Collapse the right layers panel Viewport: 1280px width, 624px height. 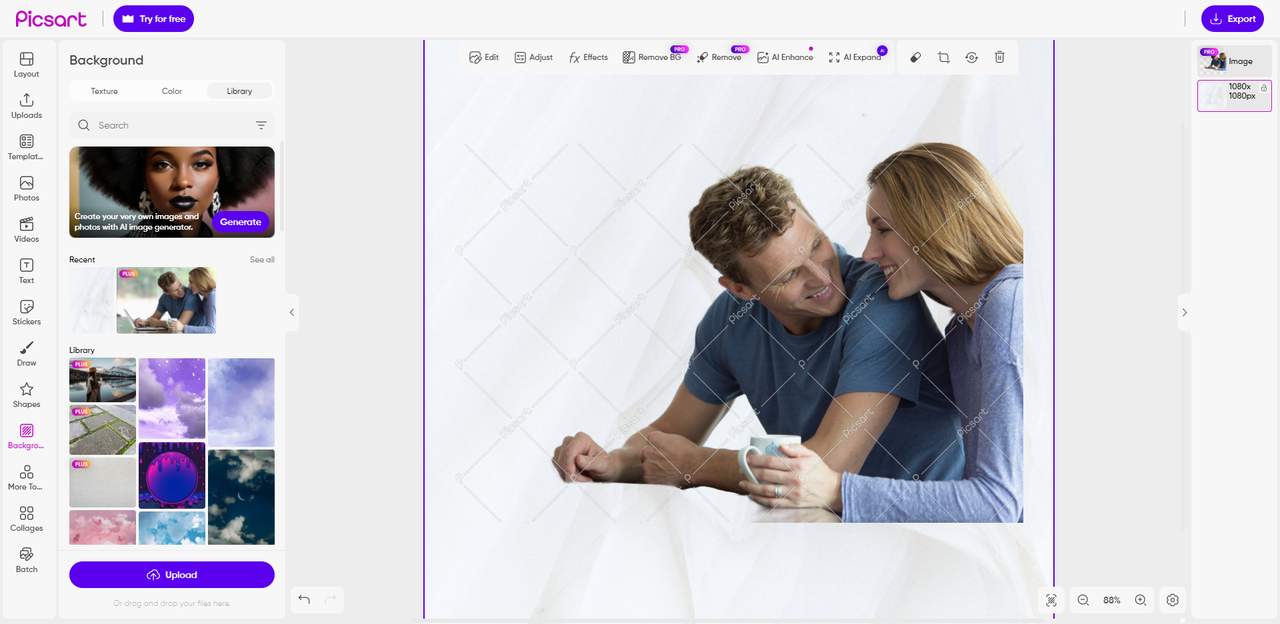(x=1184, y=312)
